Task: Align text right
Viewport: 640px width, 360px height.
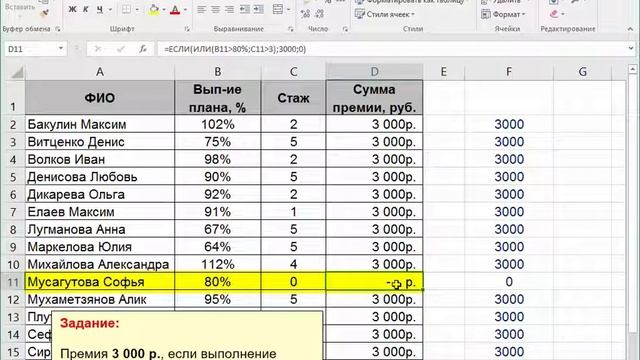Action: 229,9
